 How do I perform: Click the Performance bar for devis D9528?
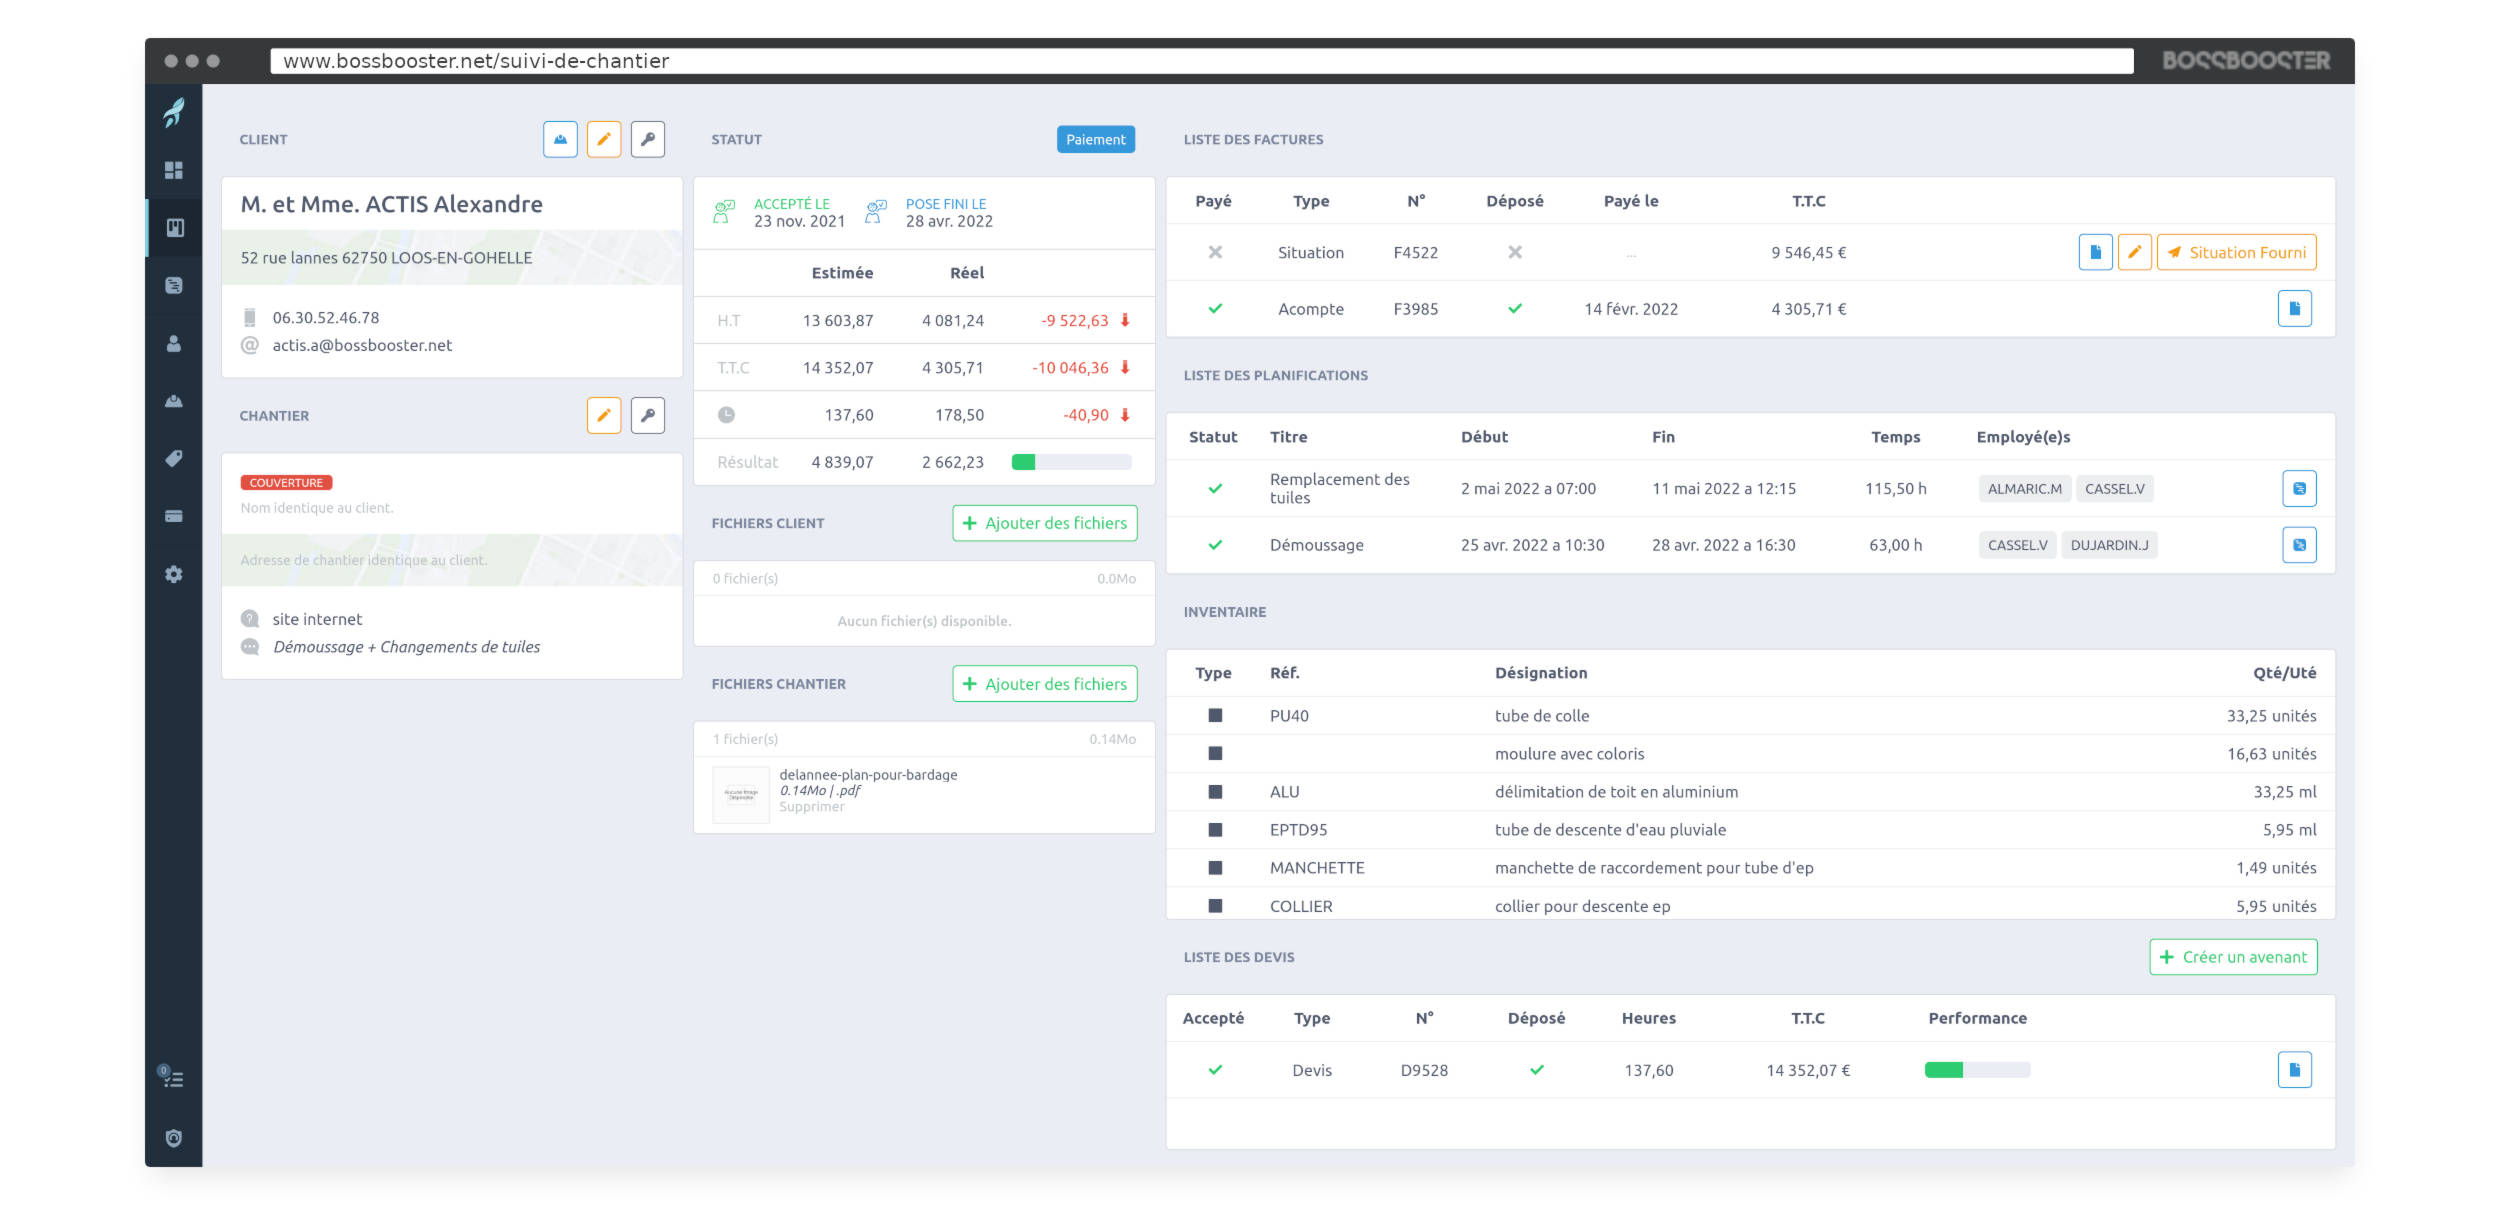pos(1977,1070)
